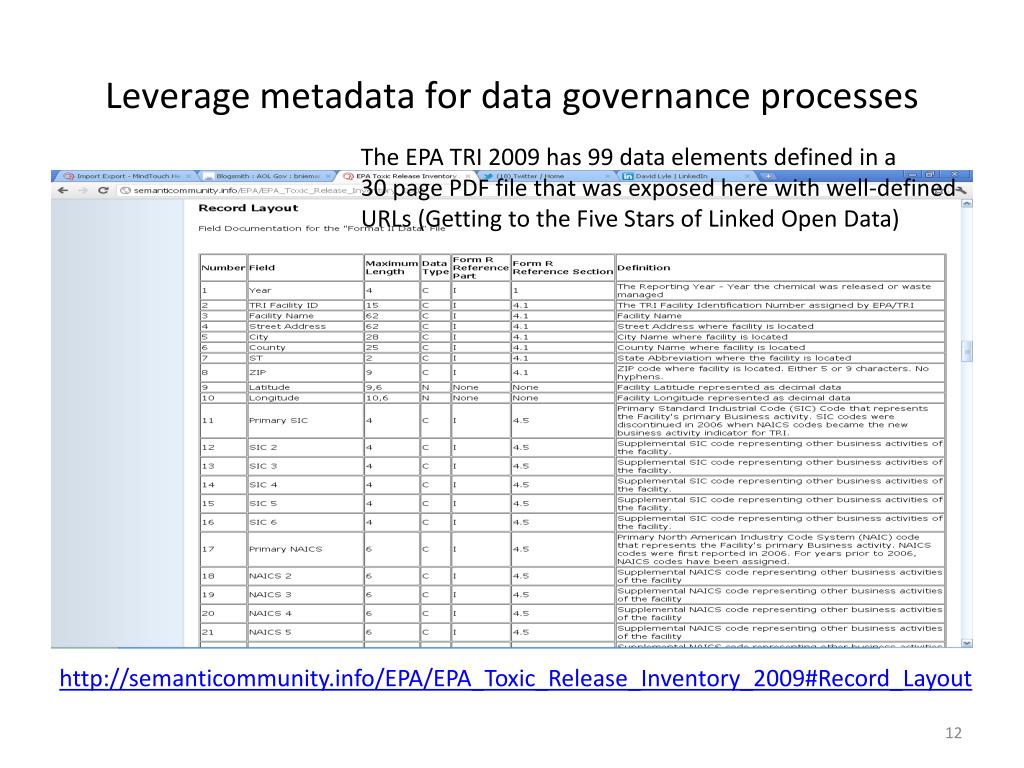The width and height of the screenshot is (1024, 768).
Task: Click the Primary NAICS field cell
Action: click(305, 549)
